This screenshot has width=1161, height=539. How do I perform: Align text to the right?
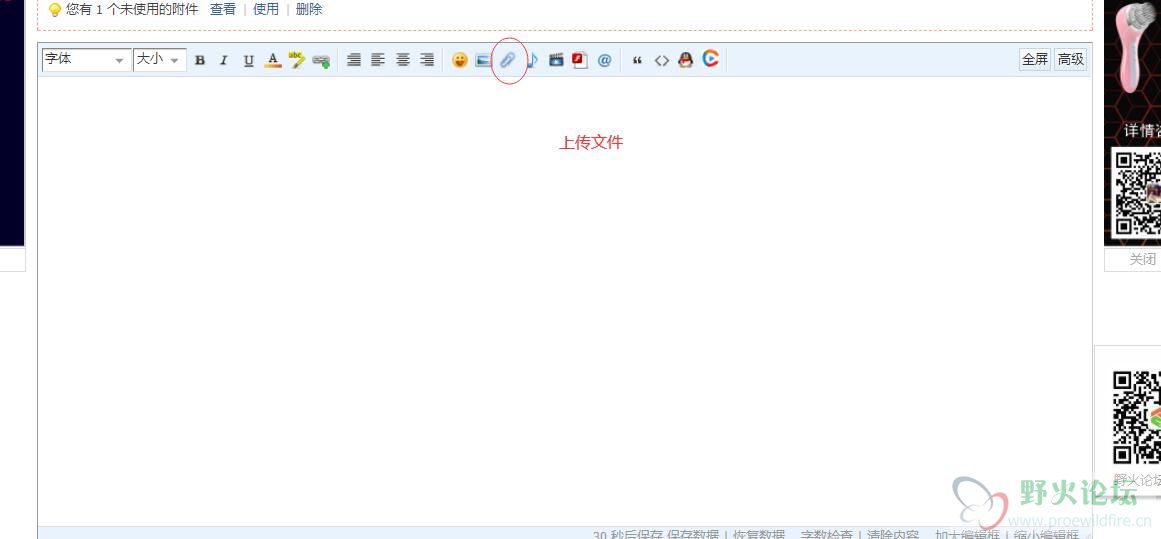point(427,61)
